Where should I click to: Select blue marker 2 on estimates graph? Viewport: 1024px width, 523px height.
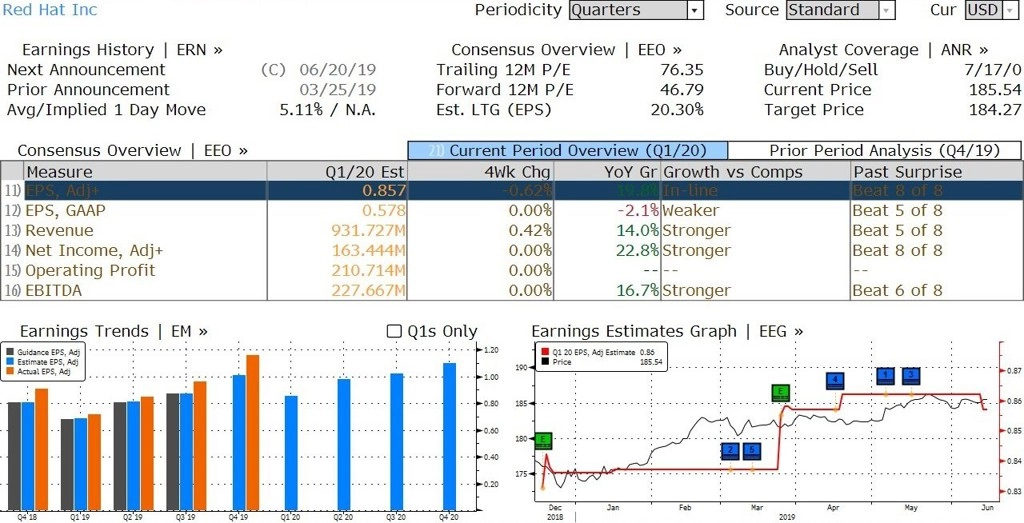click(731, 451)
